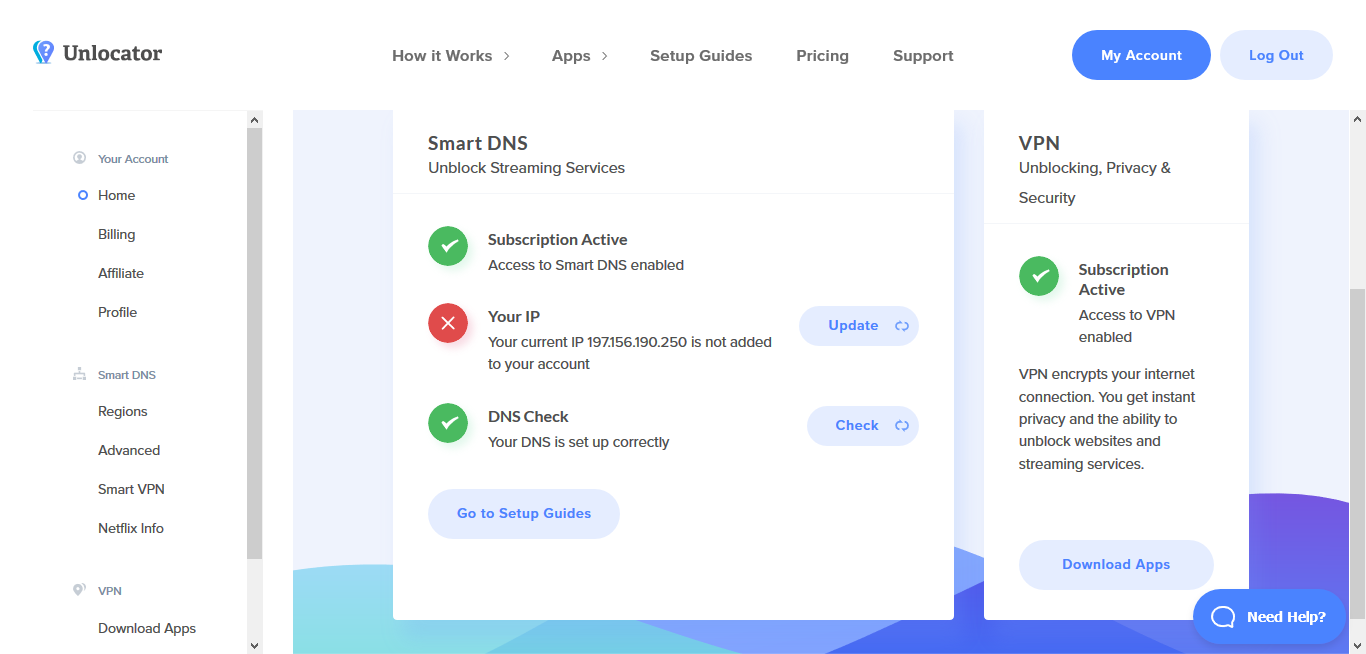This screenshot has height=654, width=1366.
Task: Click sidebar scrollbar down arrow
Action: 254,645
